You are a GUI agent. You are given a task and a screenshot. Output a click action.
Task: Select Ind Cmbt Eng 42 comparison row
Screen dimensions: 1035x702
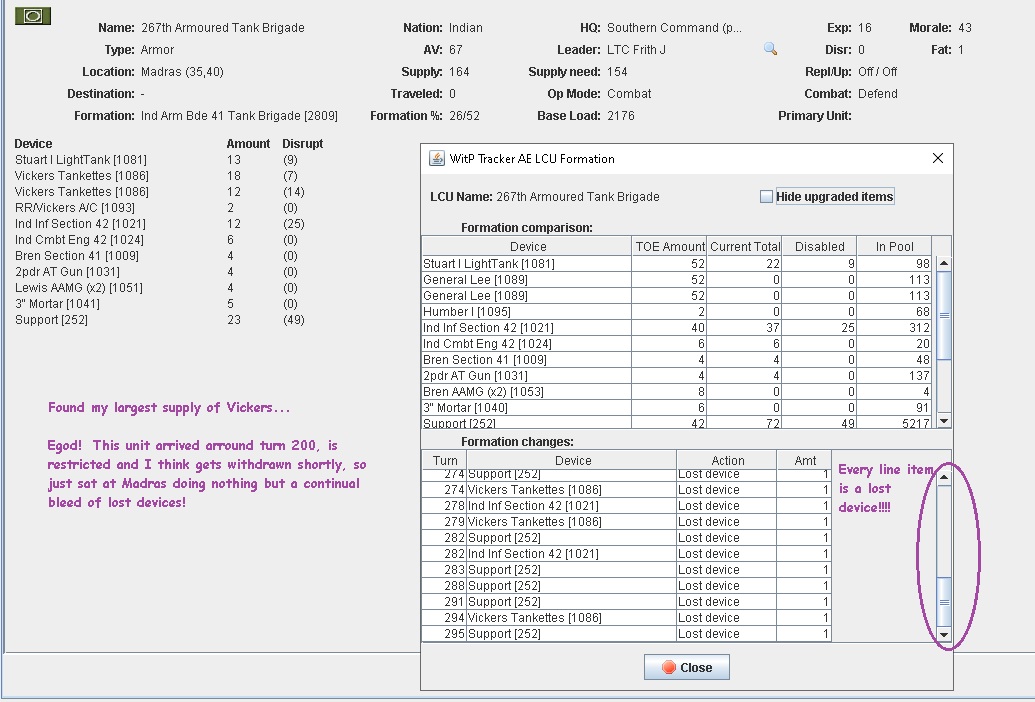(677, 344)
